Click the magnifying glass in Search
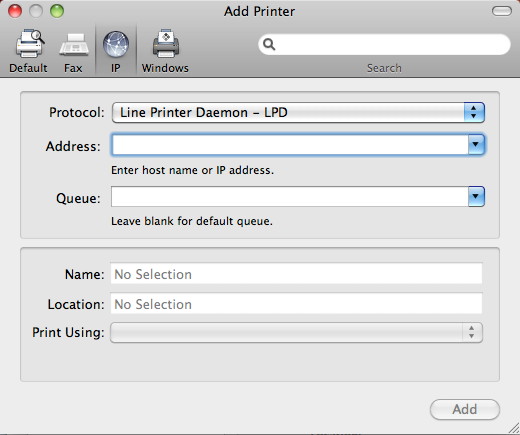The image size is (520, 435). [269, 44]
